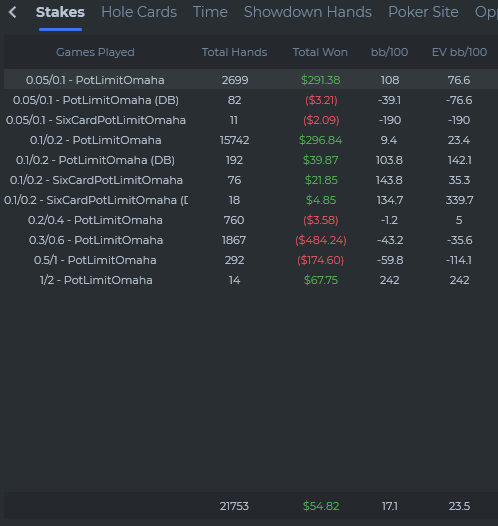The width and height of the screenshot is (498, 526).
Task: Click the back arrow chevron icon
Action: (x=13, y=12)
